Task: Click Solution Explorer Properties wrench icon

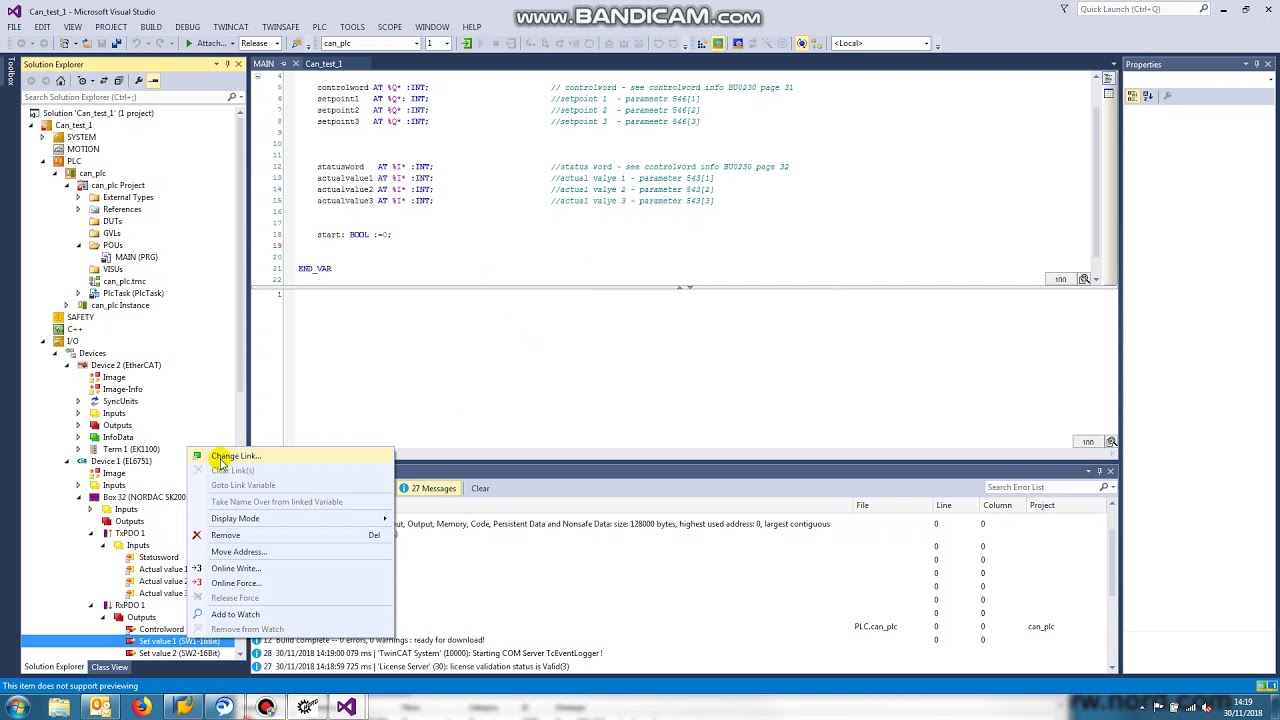Action: [x=138, y=81]
